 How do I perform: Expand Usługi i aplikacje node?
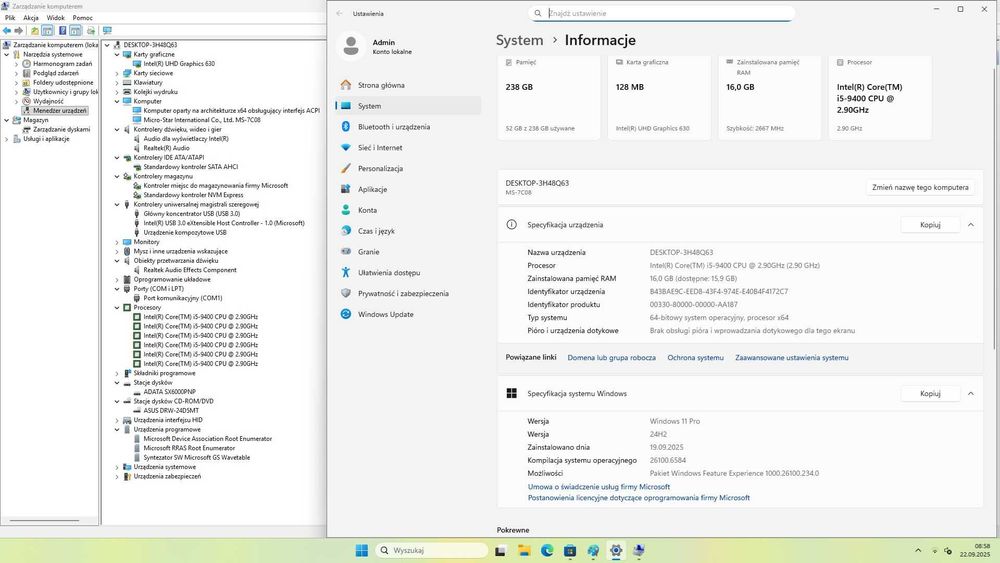point(6,139)
